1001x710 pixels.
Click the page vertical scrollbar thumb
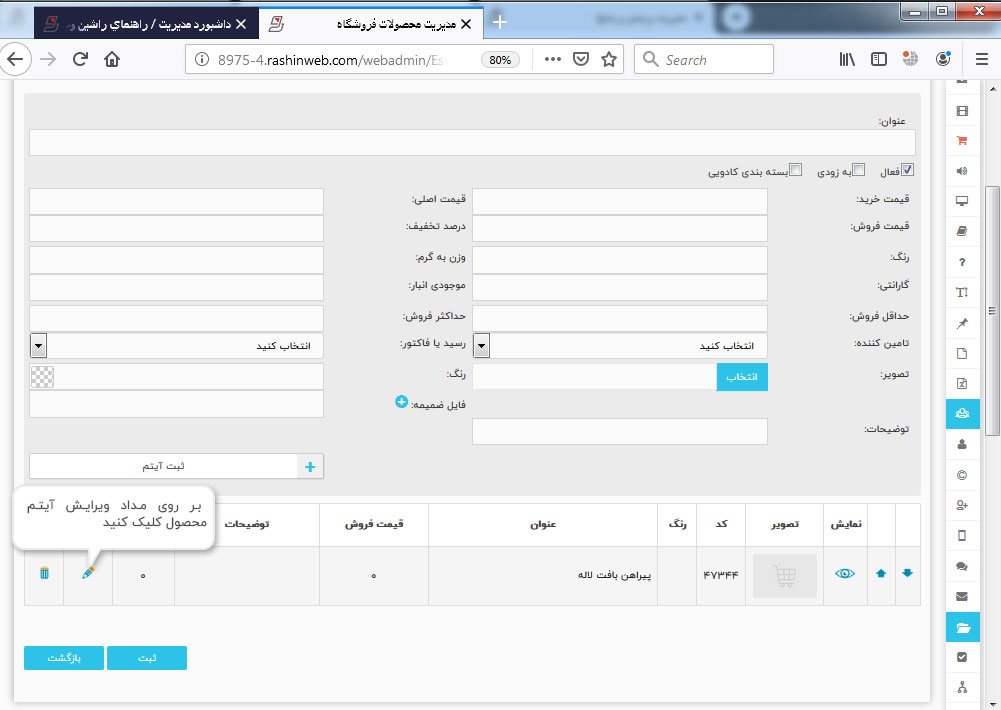point(992,311)
